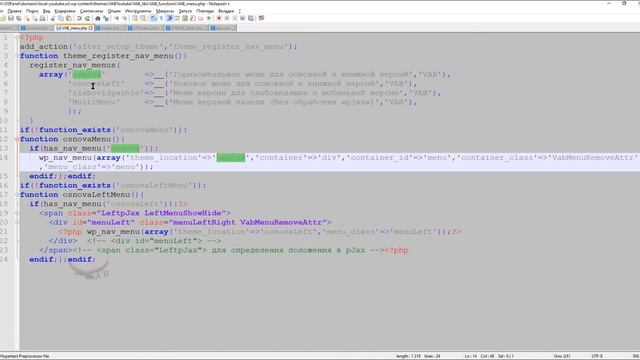Viewport: 640px width, 360px height.
Task: Click highlighted word in has_nav_menu line 13
Action: (x=125, y=148)
